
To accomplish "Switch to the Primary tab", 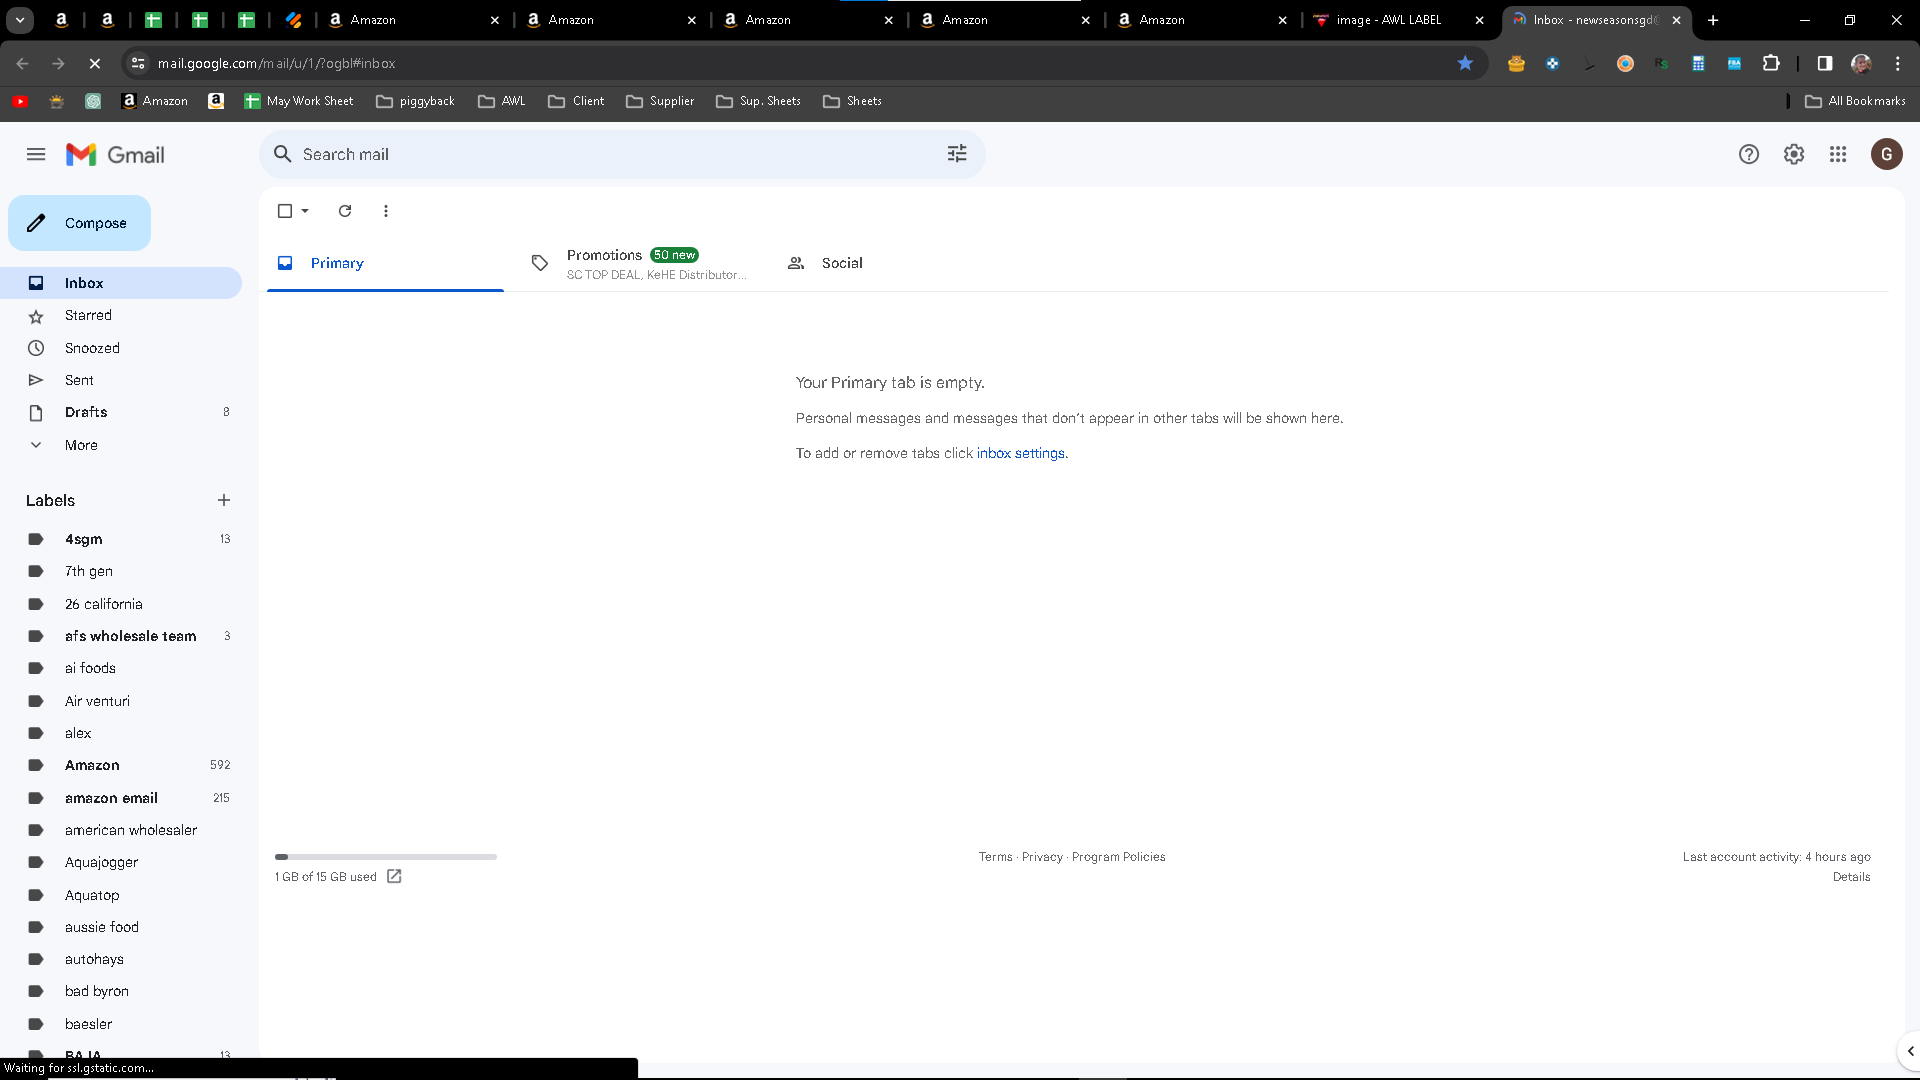I will click(385, 263).
